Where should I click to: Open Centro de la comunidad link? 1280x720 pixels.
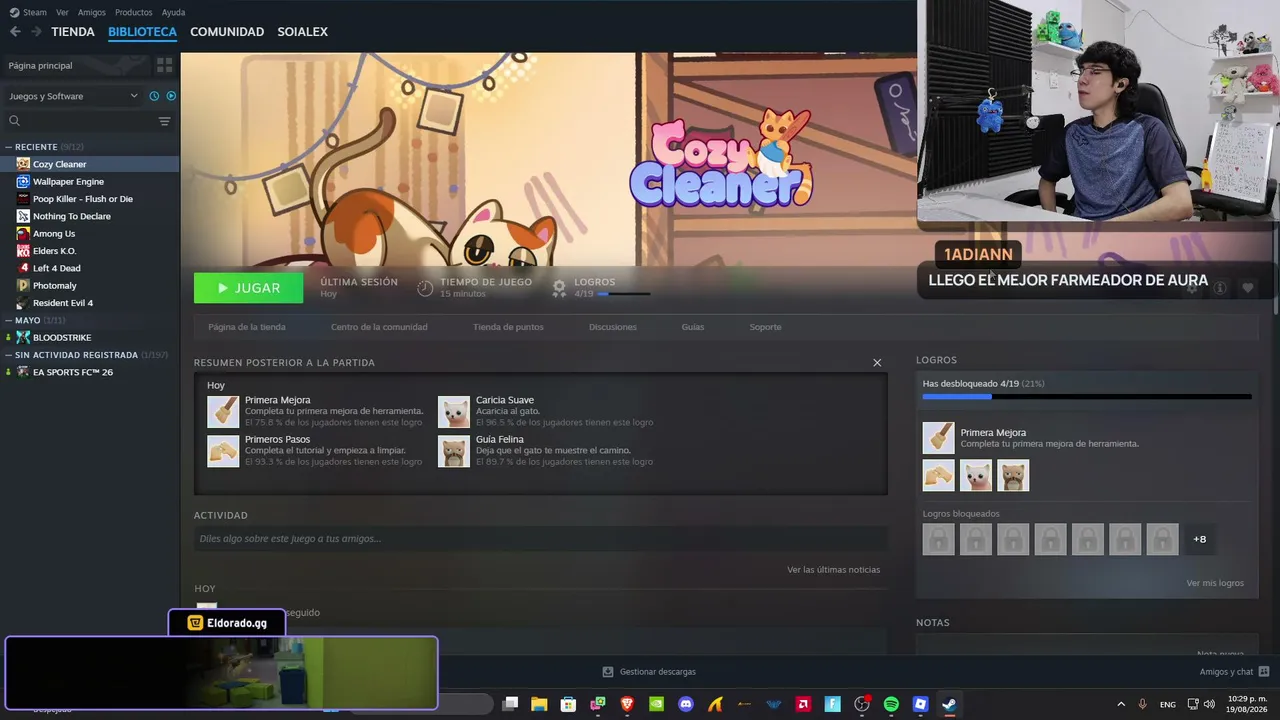pyautogui.click(x=379, y=327)
